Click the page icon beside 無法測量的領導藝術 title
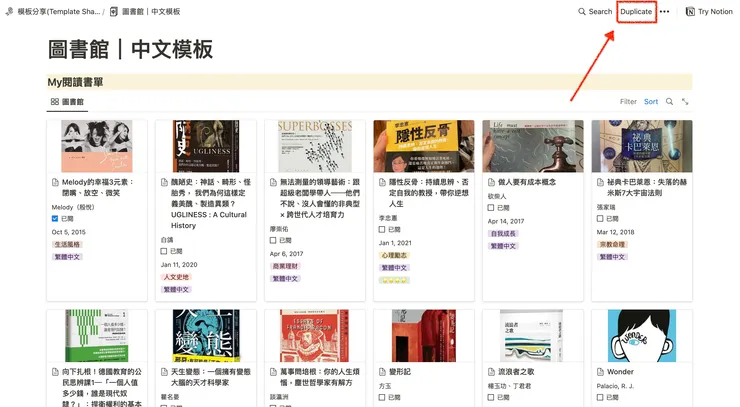 click(273, 182)
